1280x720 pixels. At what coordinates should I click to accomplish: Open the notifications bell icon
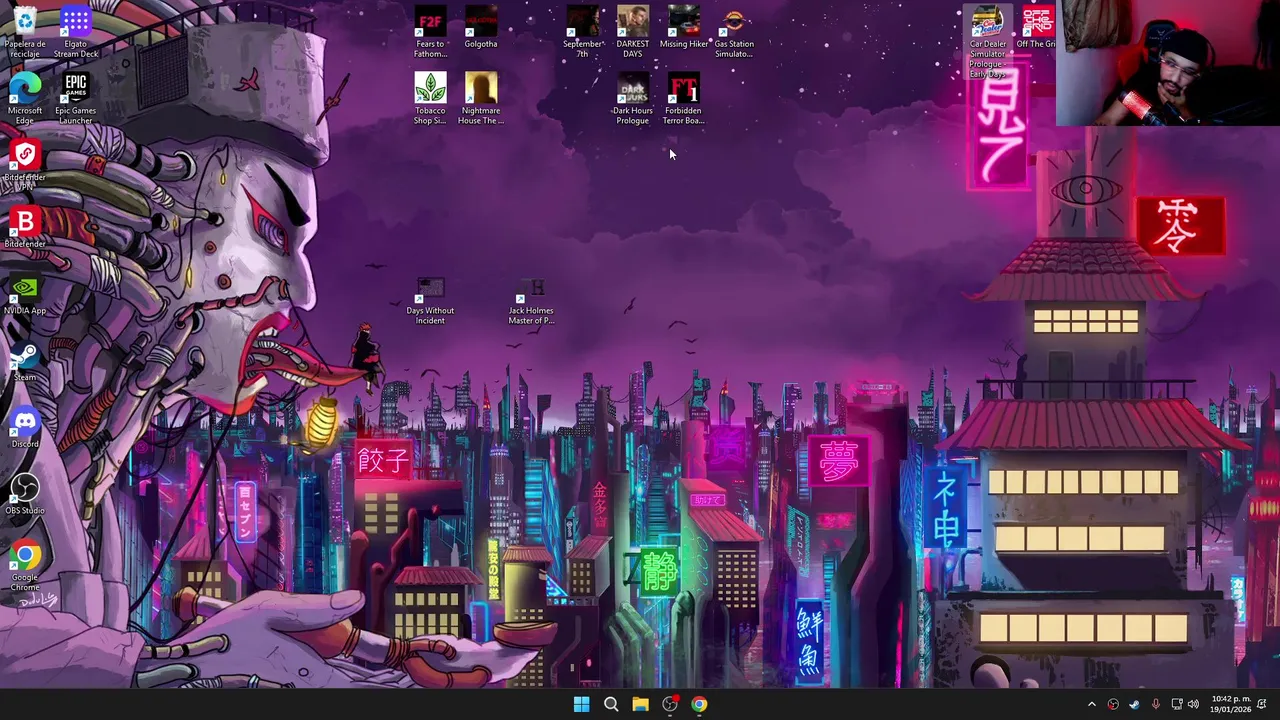(1262, 704)
